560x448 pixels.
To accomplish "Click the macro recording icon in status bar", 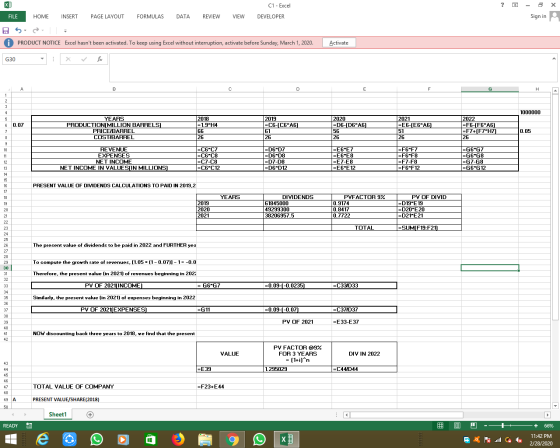I will tap(29, 425).
